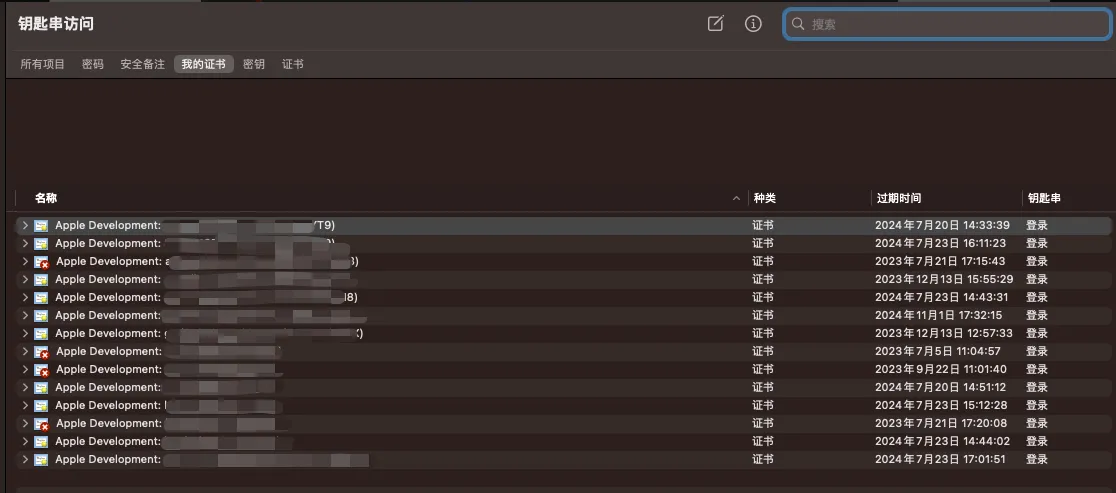Open the info (i) toolbar icon

[754, 24]
